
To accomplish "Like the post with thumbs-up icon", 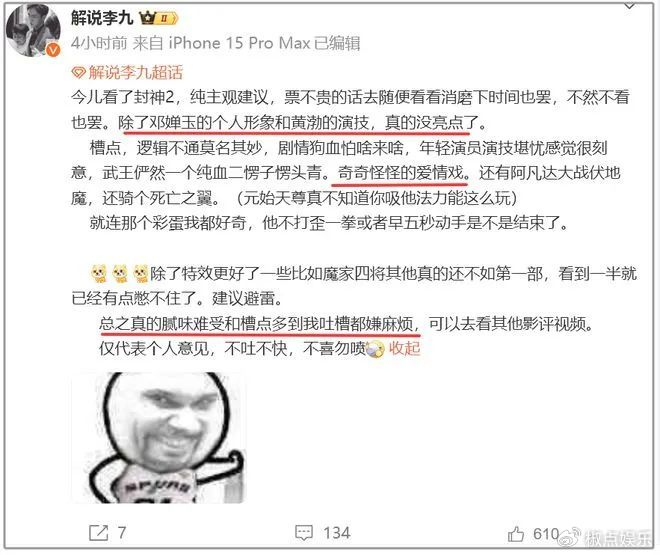I will click(516, 534).
